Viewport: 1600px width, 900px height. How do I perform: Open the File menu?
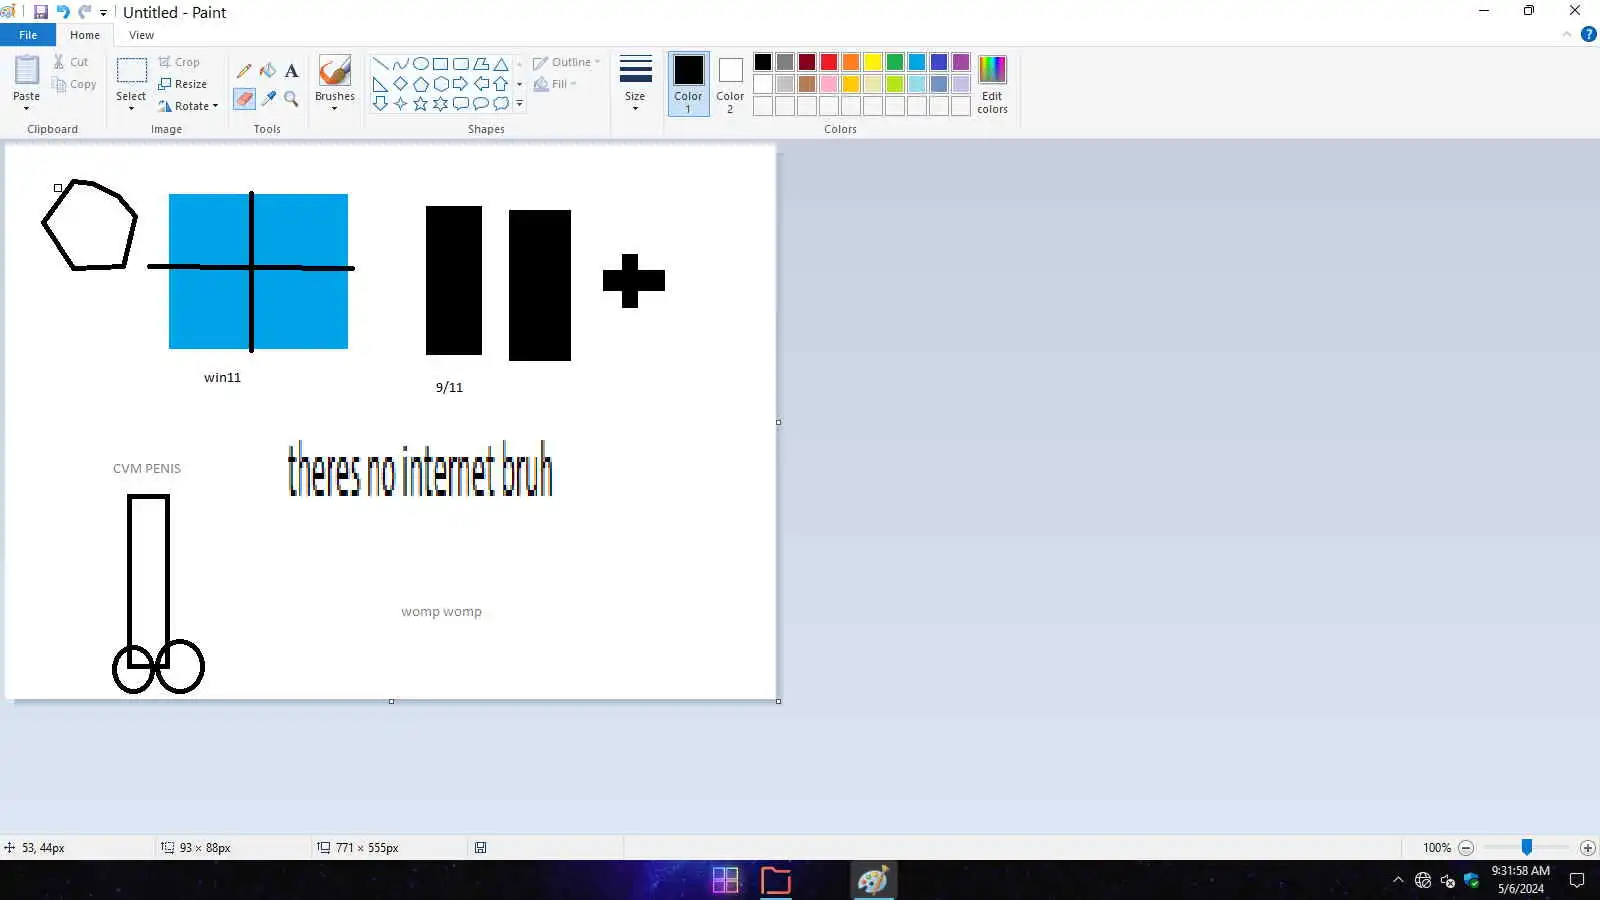(x=28, y=35)
